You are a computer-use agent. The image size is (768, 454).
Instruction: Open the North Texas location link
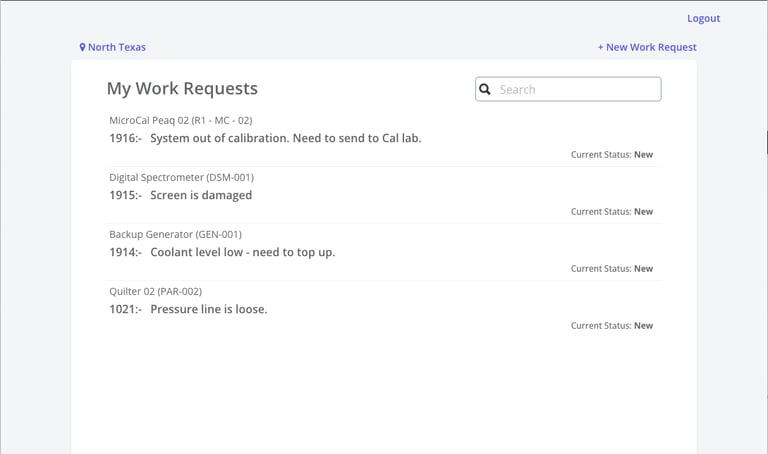point(113,48)
